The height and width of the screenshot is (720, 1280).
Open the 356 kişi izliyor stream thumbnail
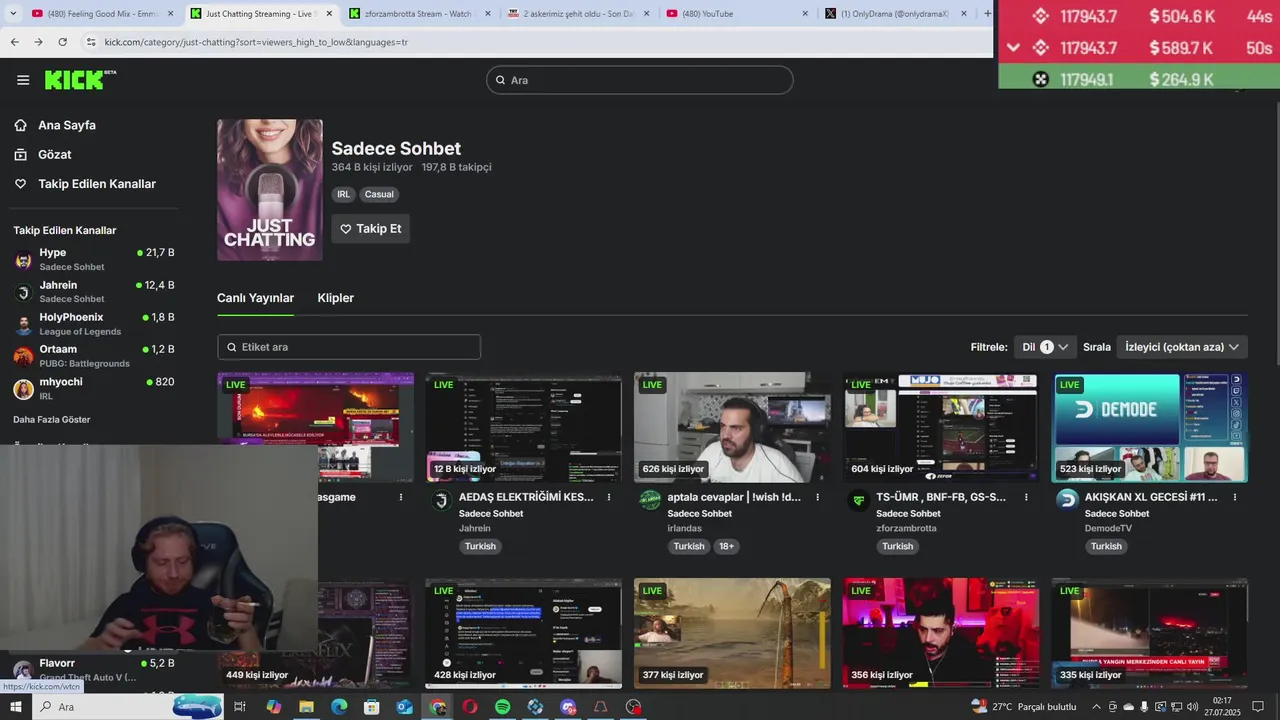[x=941, y=633]
